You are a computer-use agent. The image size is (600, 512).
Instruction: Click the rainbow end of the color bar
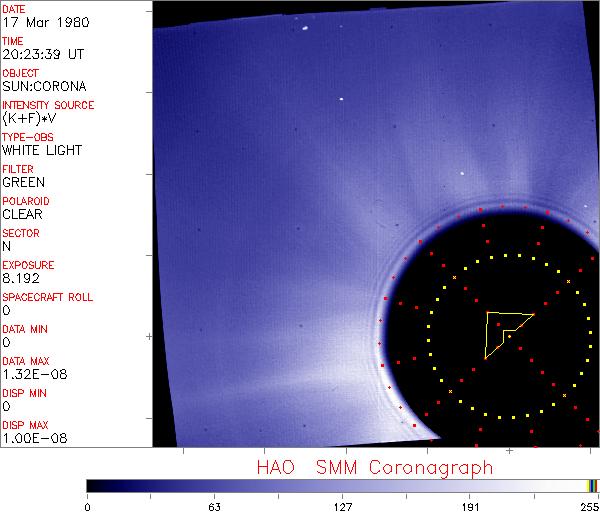(593, 486)
